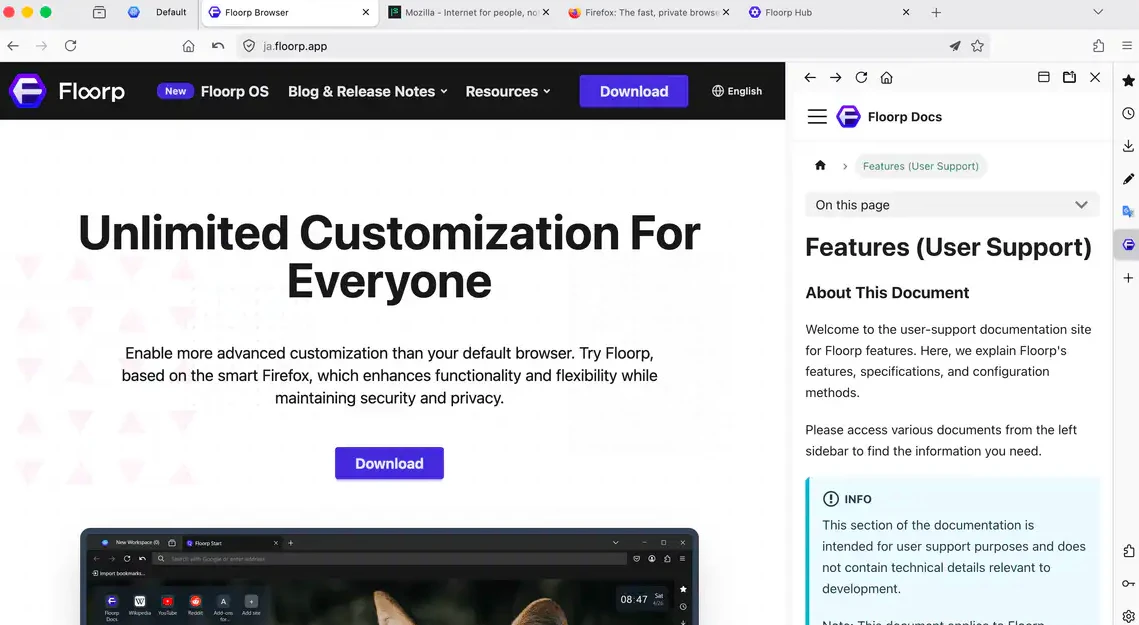Click Features (User Support) breadcrumb
Viewport: 1139px width, 625px height.
(x=920, y=166)
